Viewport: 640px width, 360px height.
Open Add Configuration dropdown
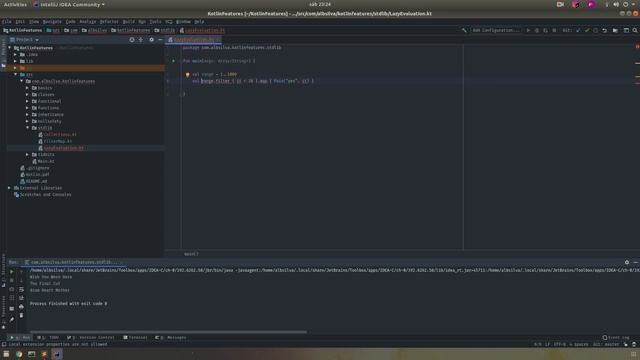496,30
